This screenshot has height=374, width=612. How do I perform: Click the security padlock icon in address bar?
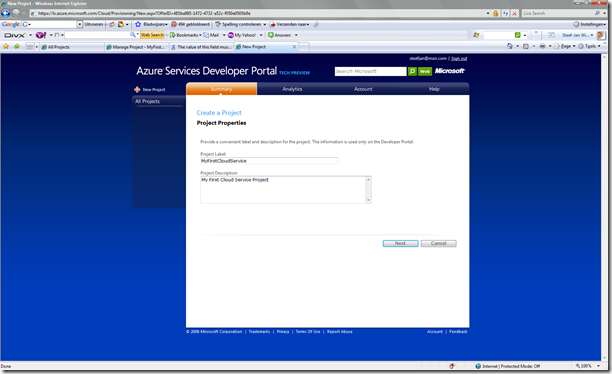496,13
